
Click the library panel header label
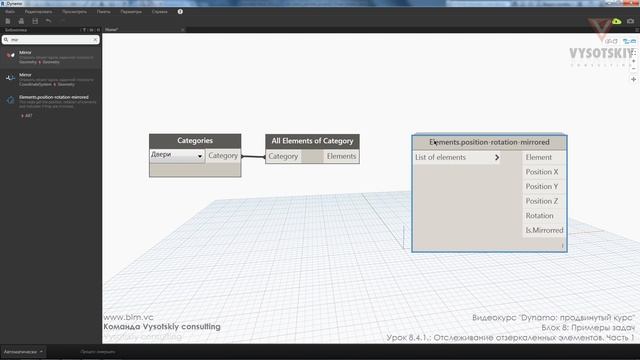[16, 30]
